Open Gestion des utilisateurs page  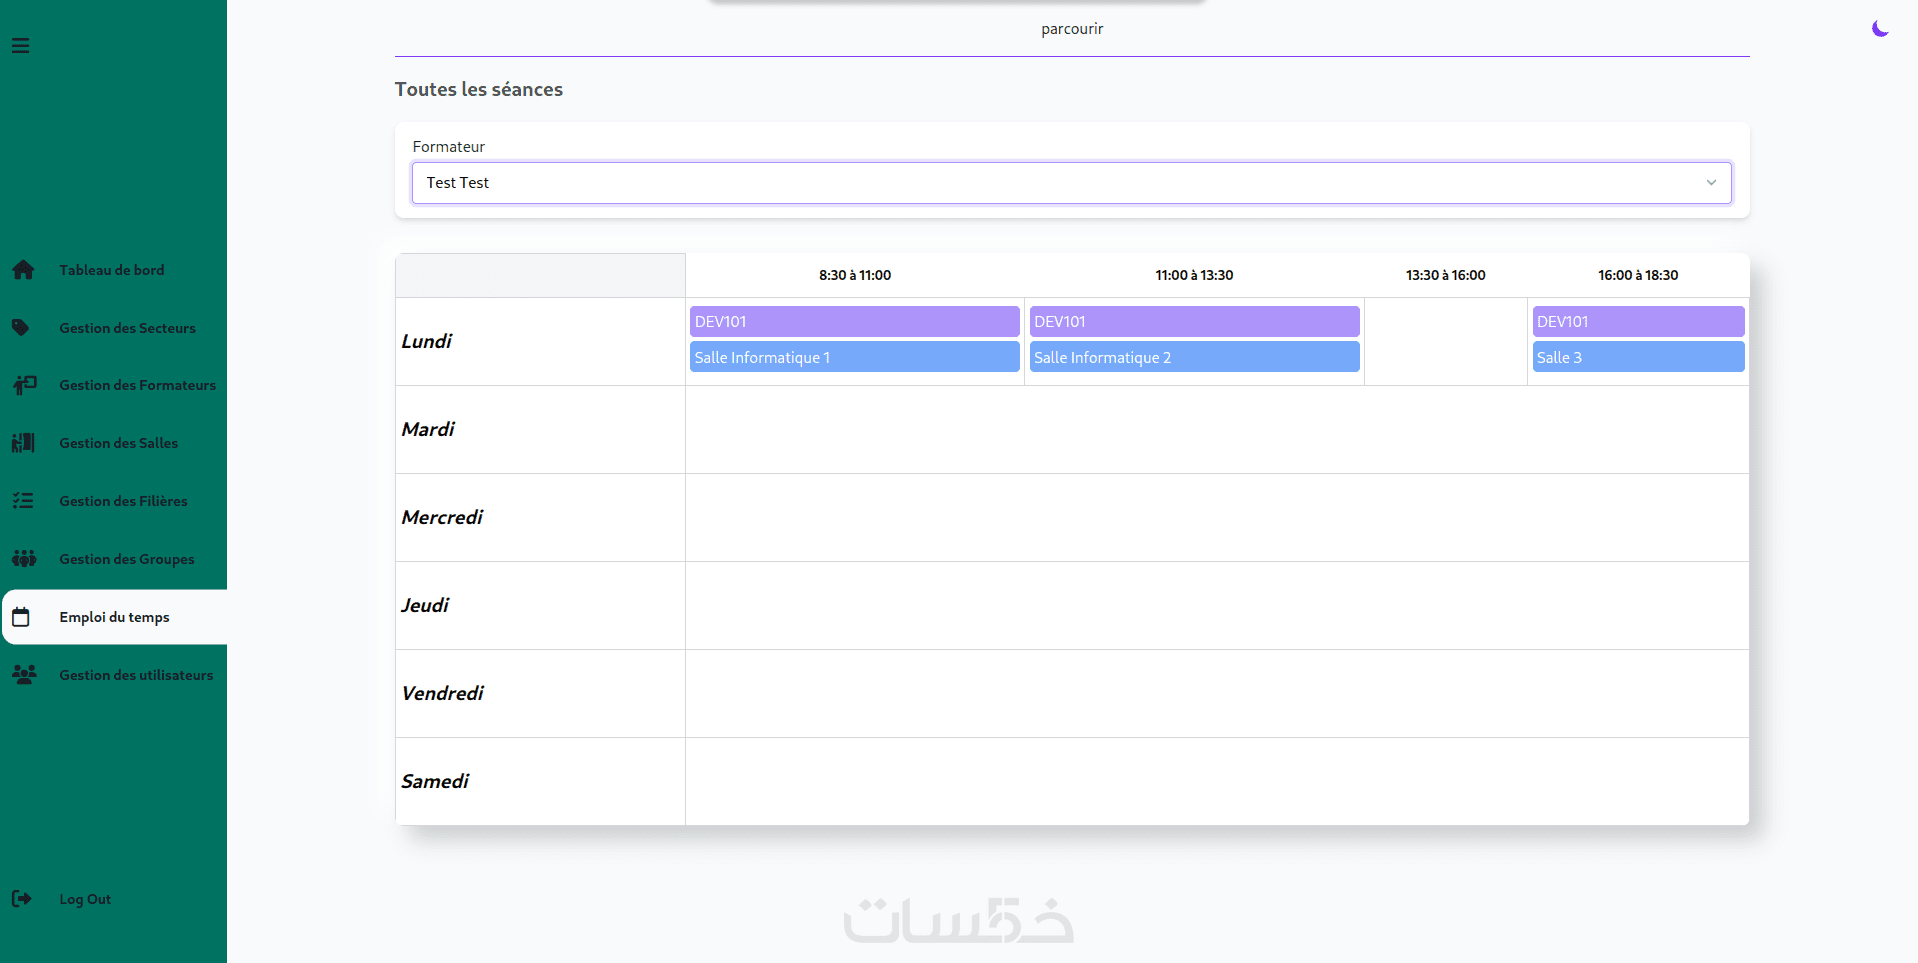[136, 675]
